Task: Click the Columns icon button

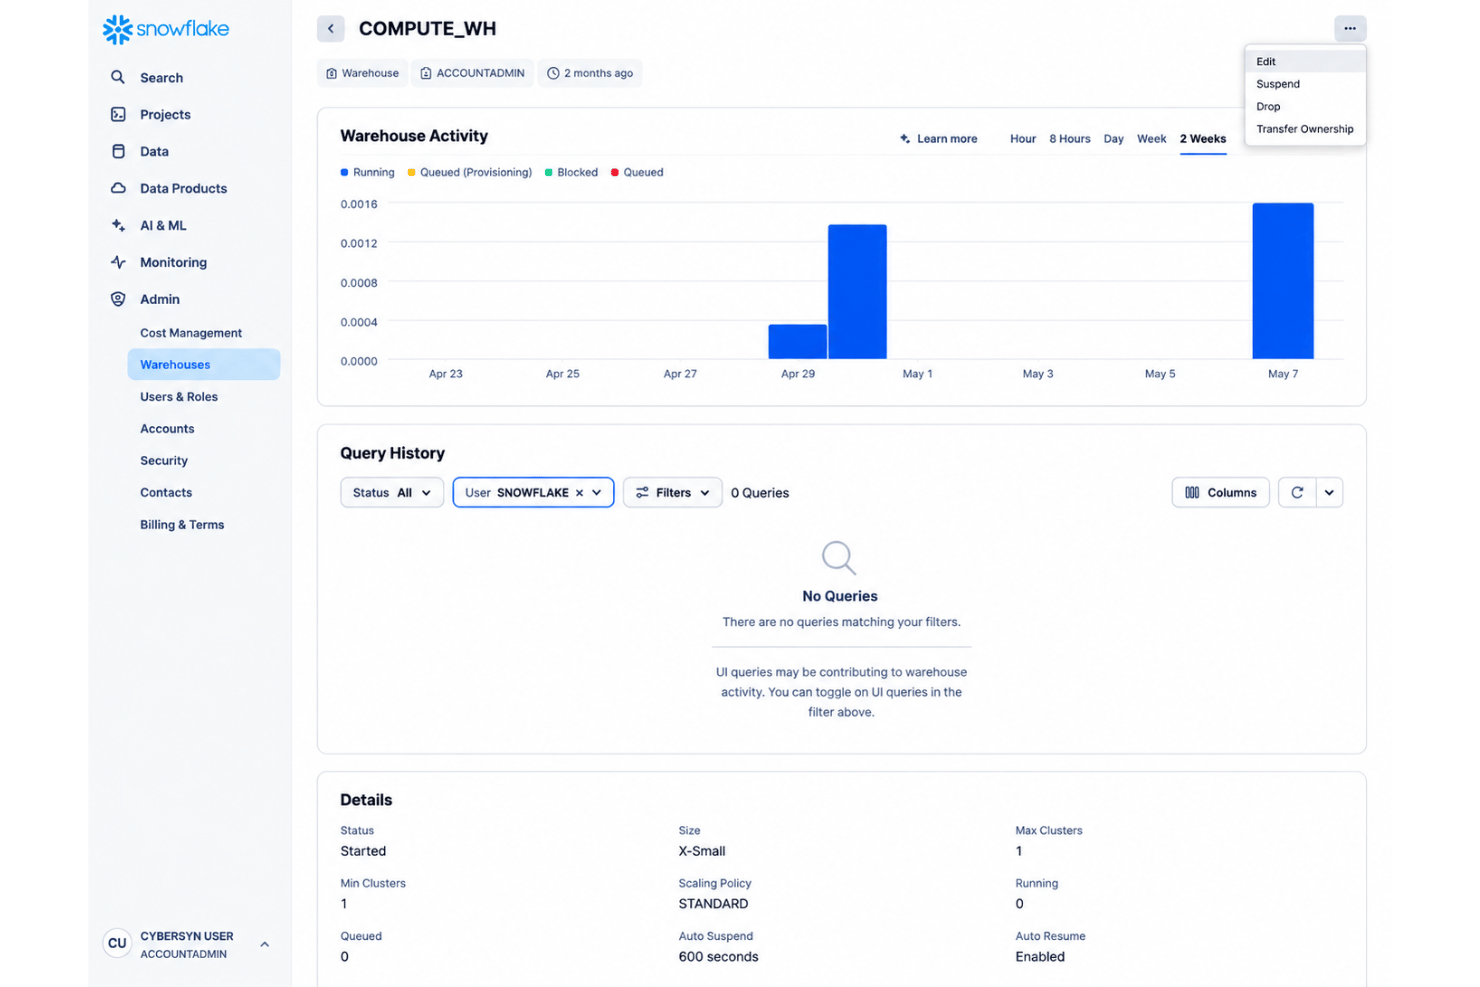Action: click(x=1220, y=492)
